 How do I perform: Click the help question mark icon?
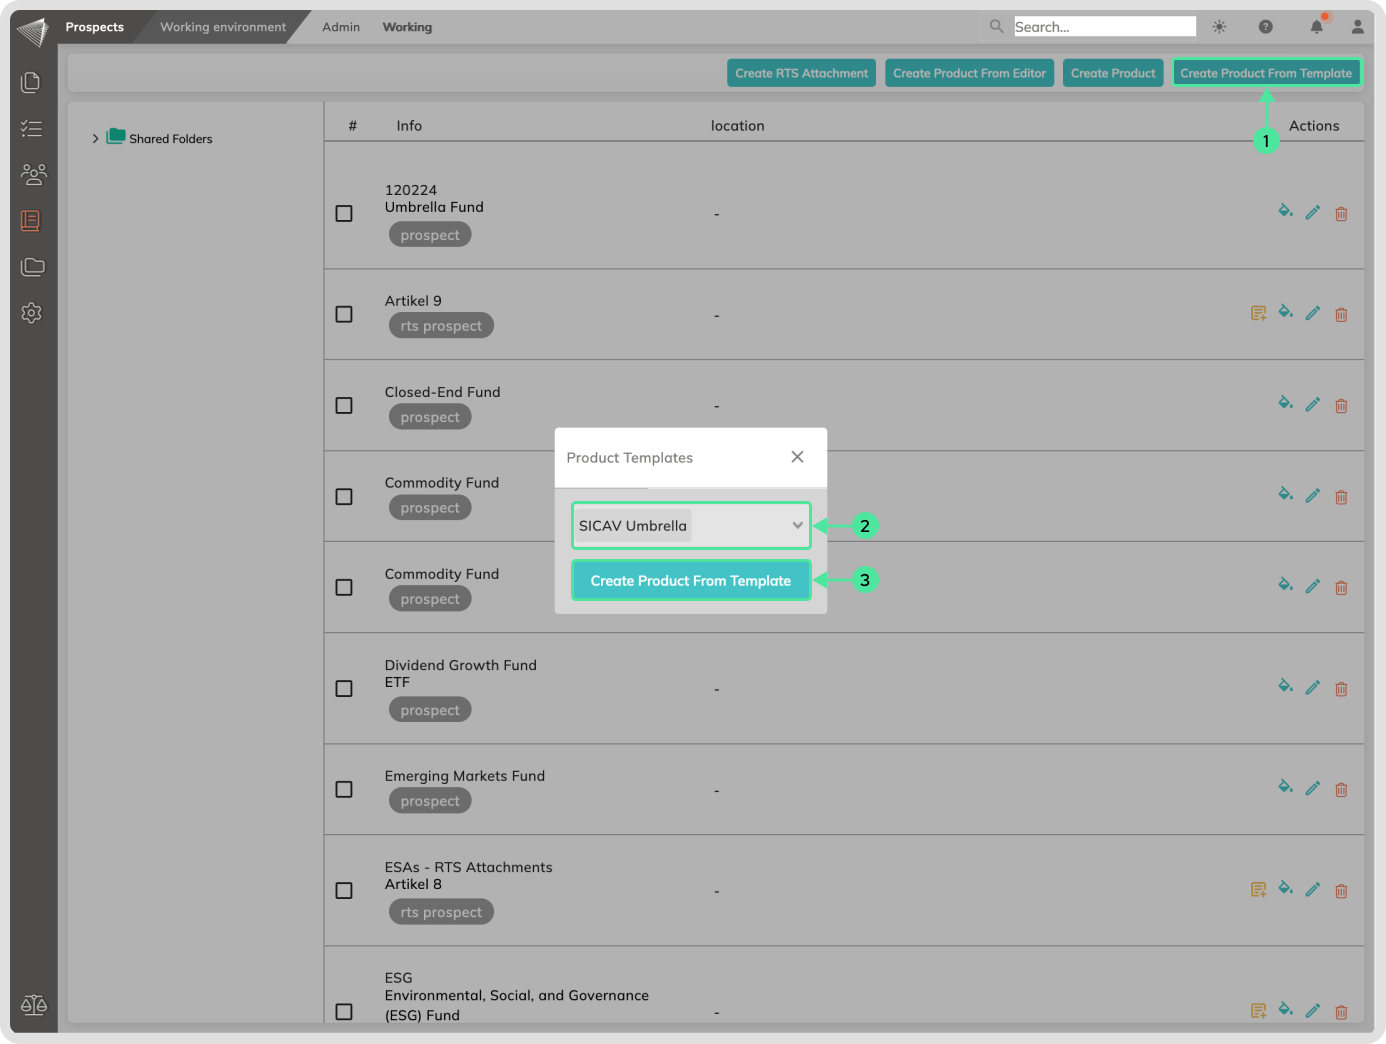coord(1265,27)
